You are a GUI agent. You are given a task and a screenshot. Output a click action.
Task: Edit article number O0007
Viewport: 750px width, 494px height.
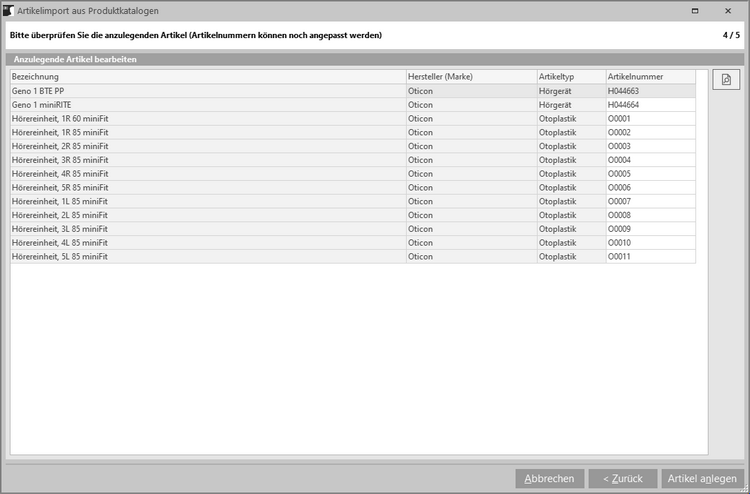(x=651, y=201)
